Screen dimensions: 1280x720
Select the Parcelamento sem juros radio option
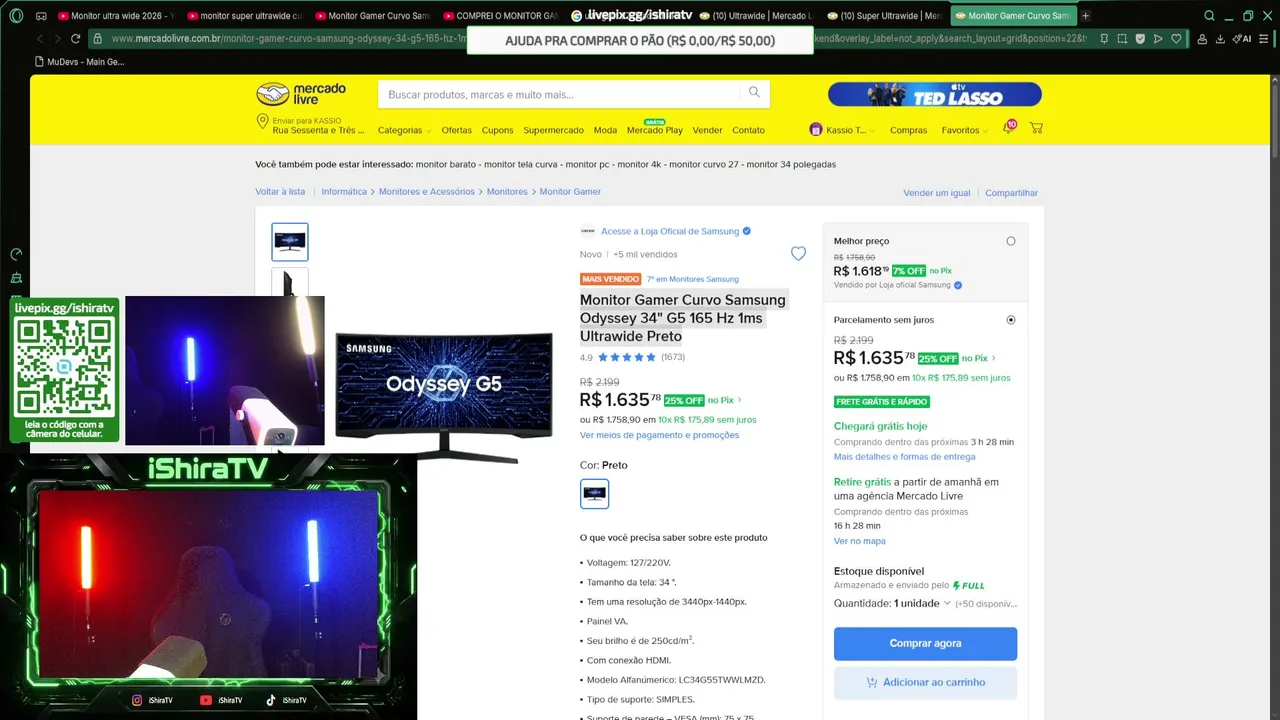point(1011,320)
